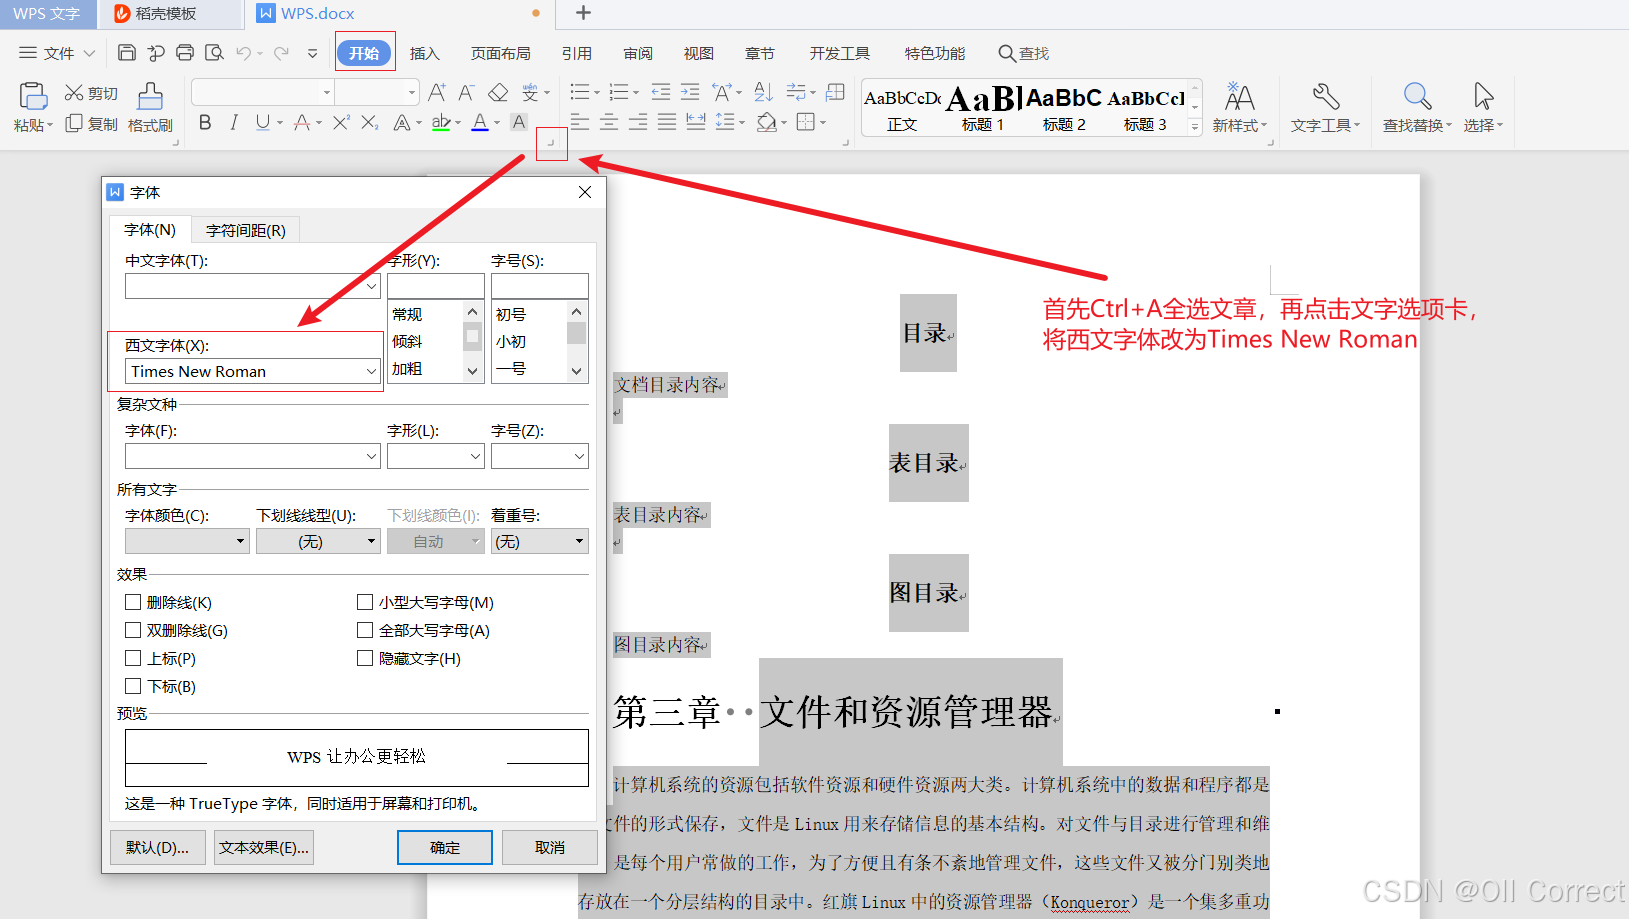Switch to 字符间距(R) tab
The image size is (1629, 919).
click(246, 230)
